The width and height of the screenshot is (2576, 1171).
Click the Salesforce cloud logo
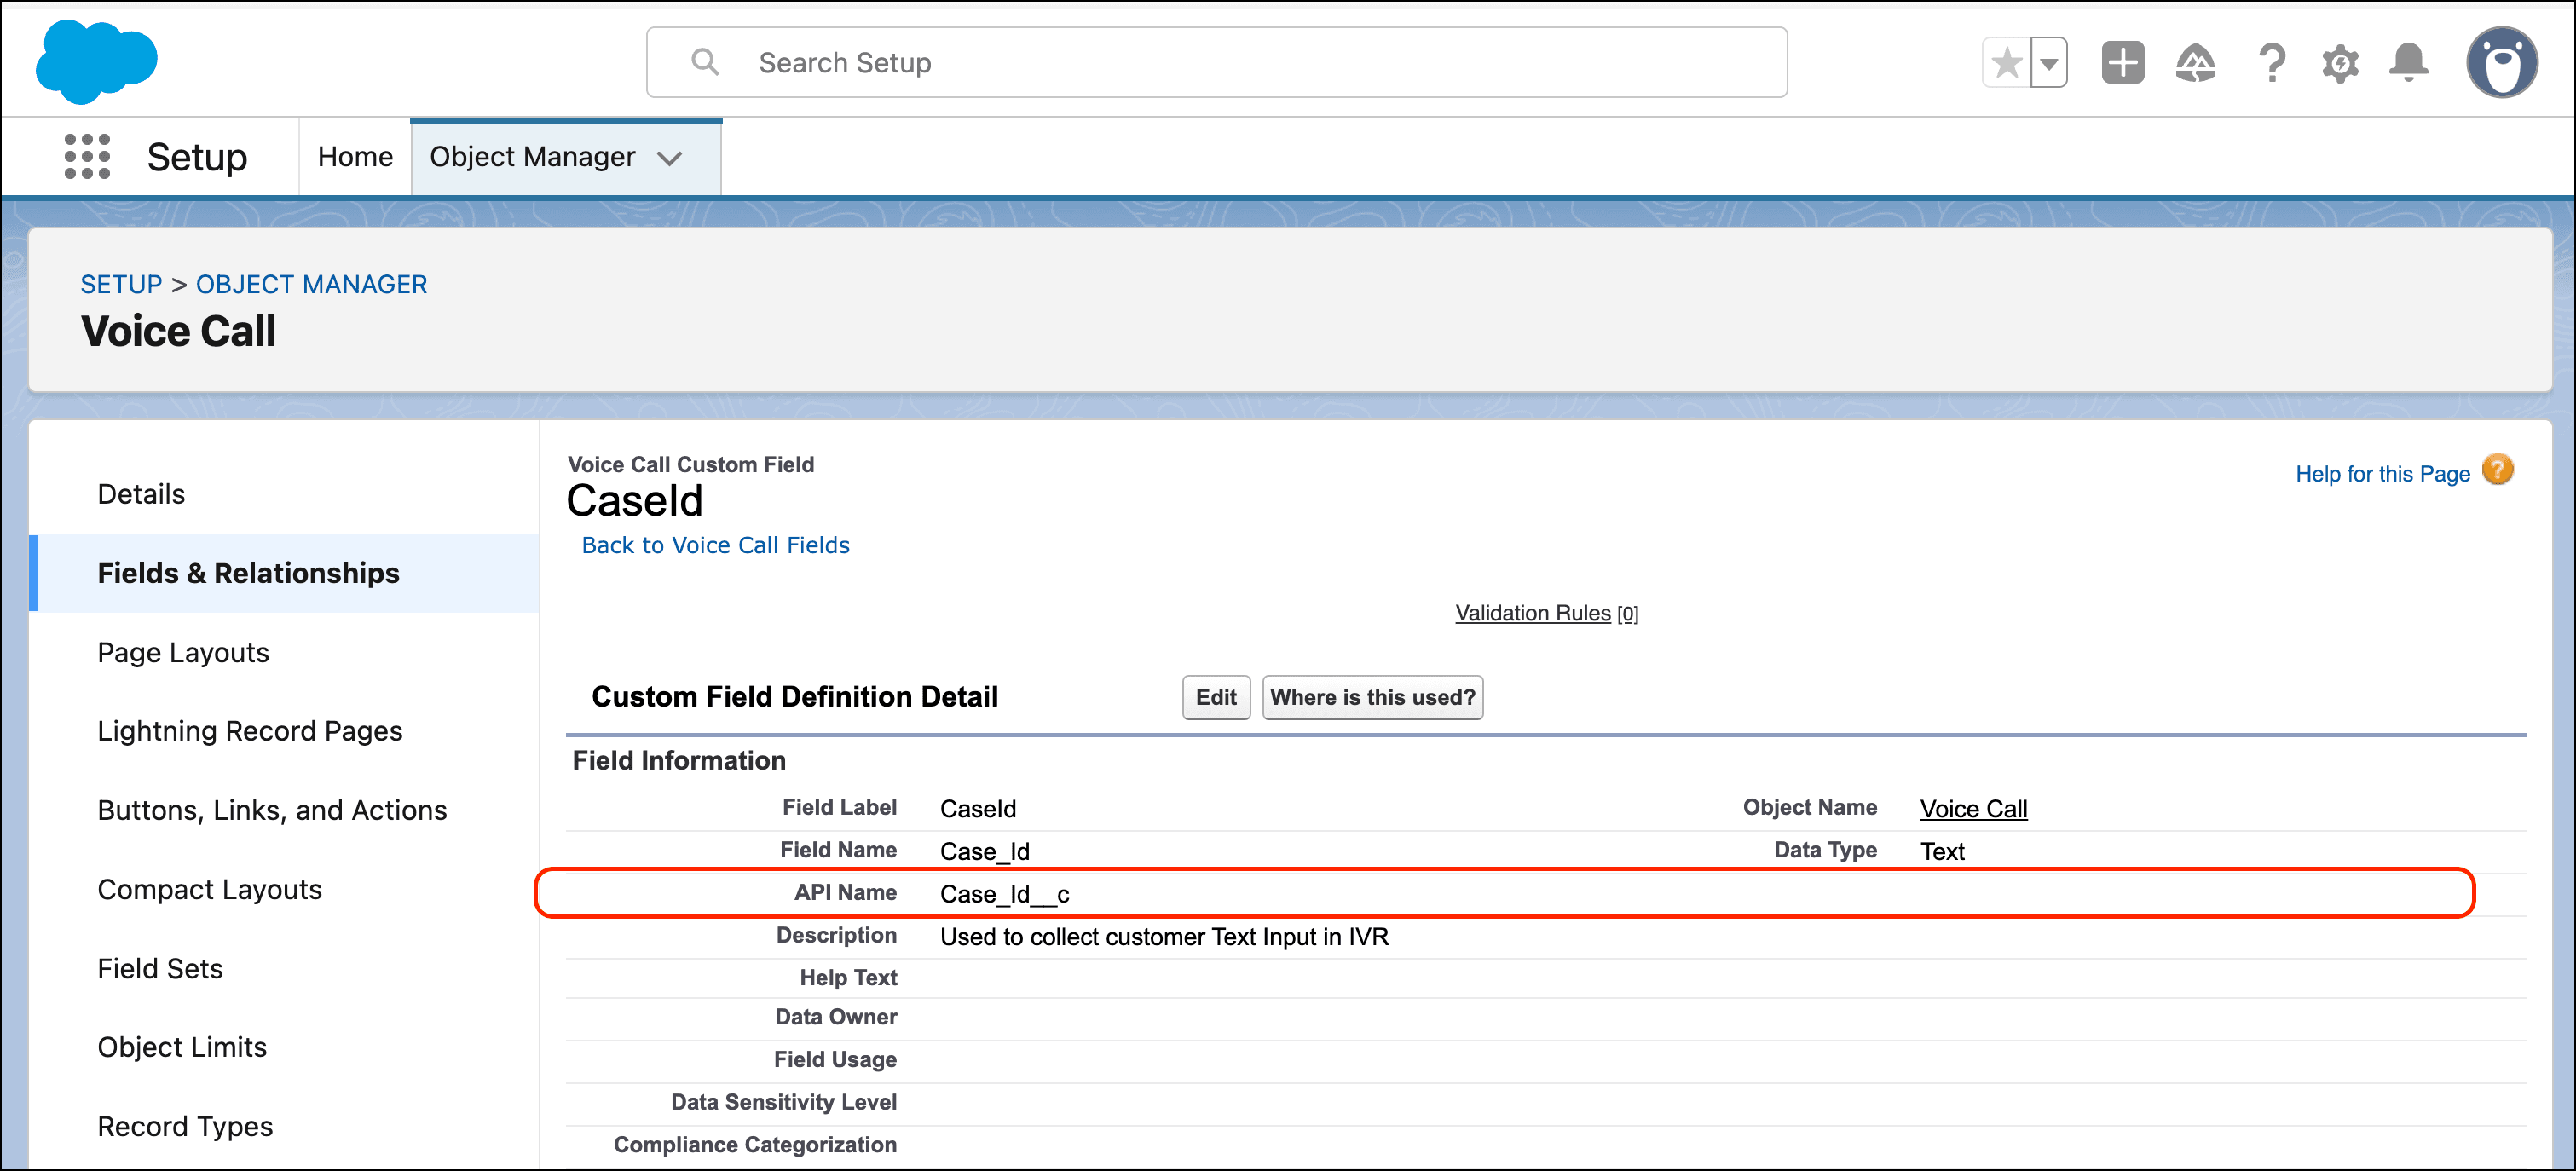97,61
